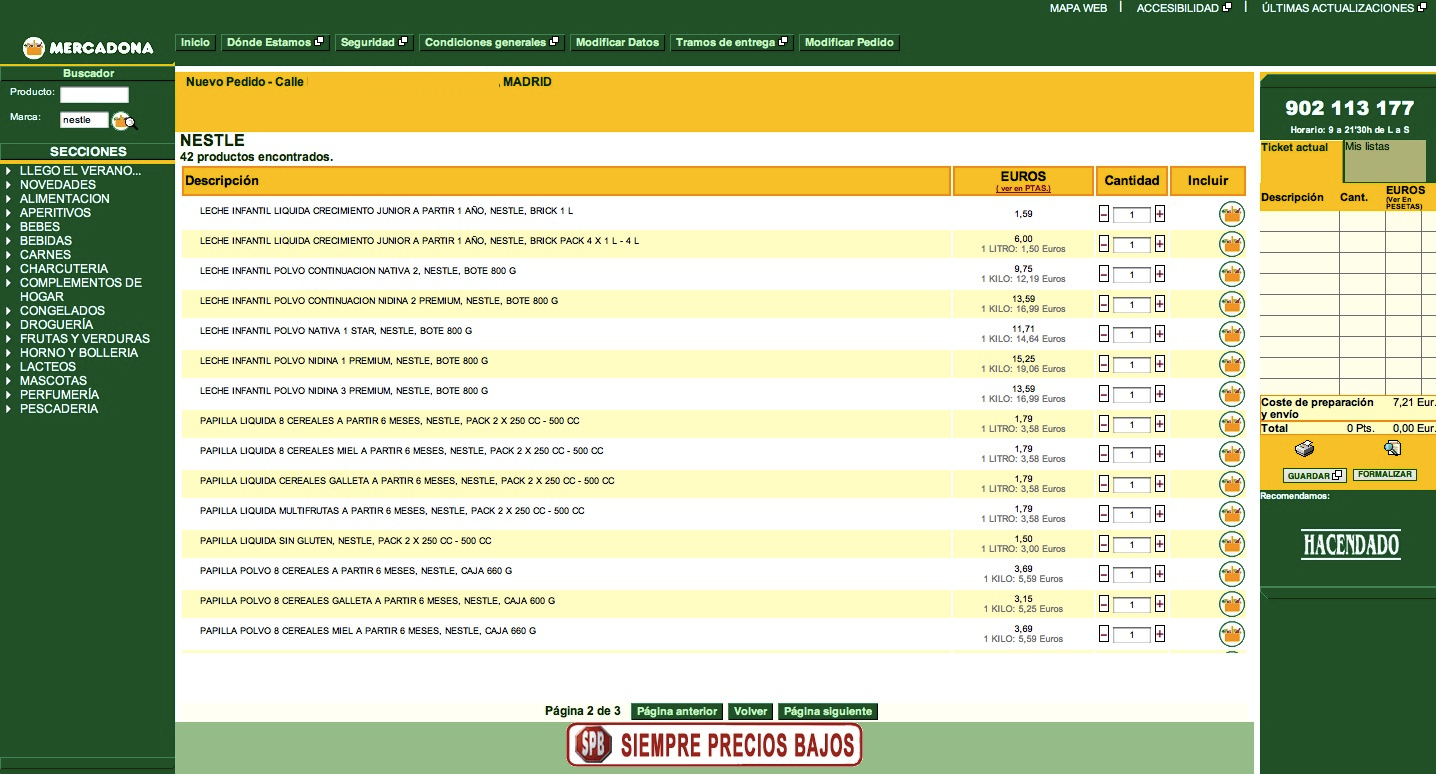Open the MAPA WEB link
This screenshot has height=774, width=1436.
1078,8
